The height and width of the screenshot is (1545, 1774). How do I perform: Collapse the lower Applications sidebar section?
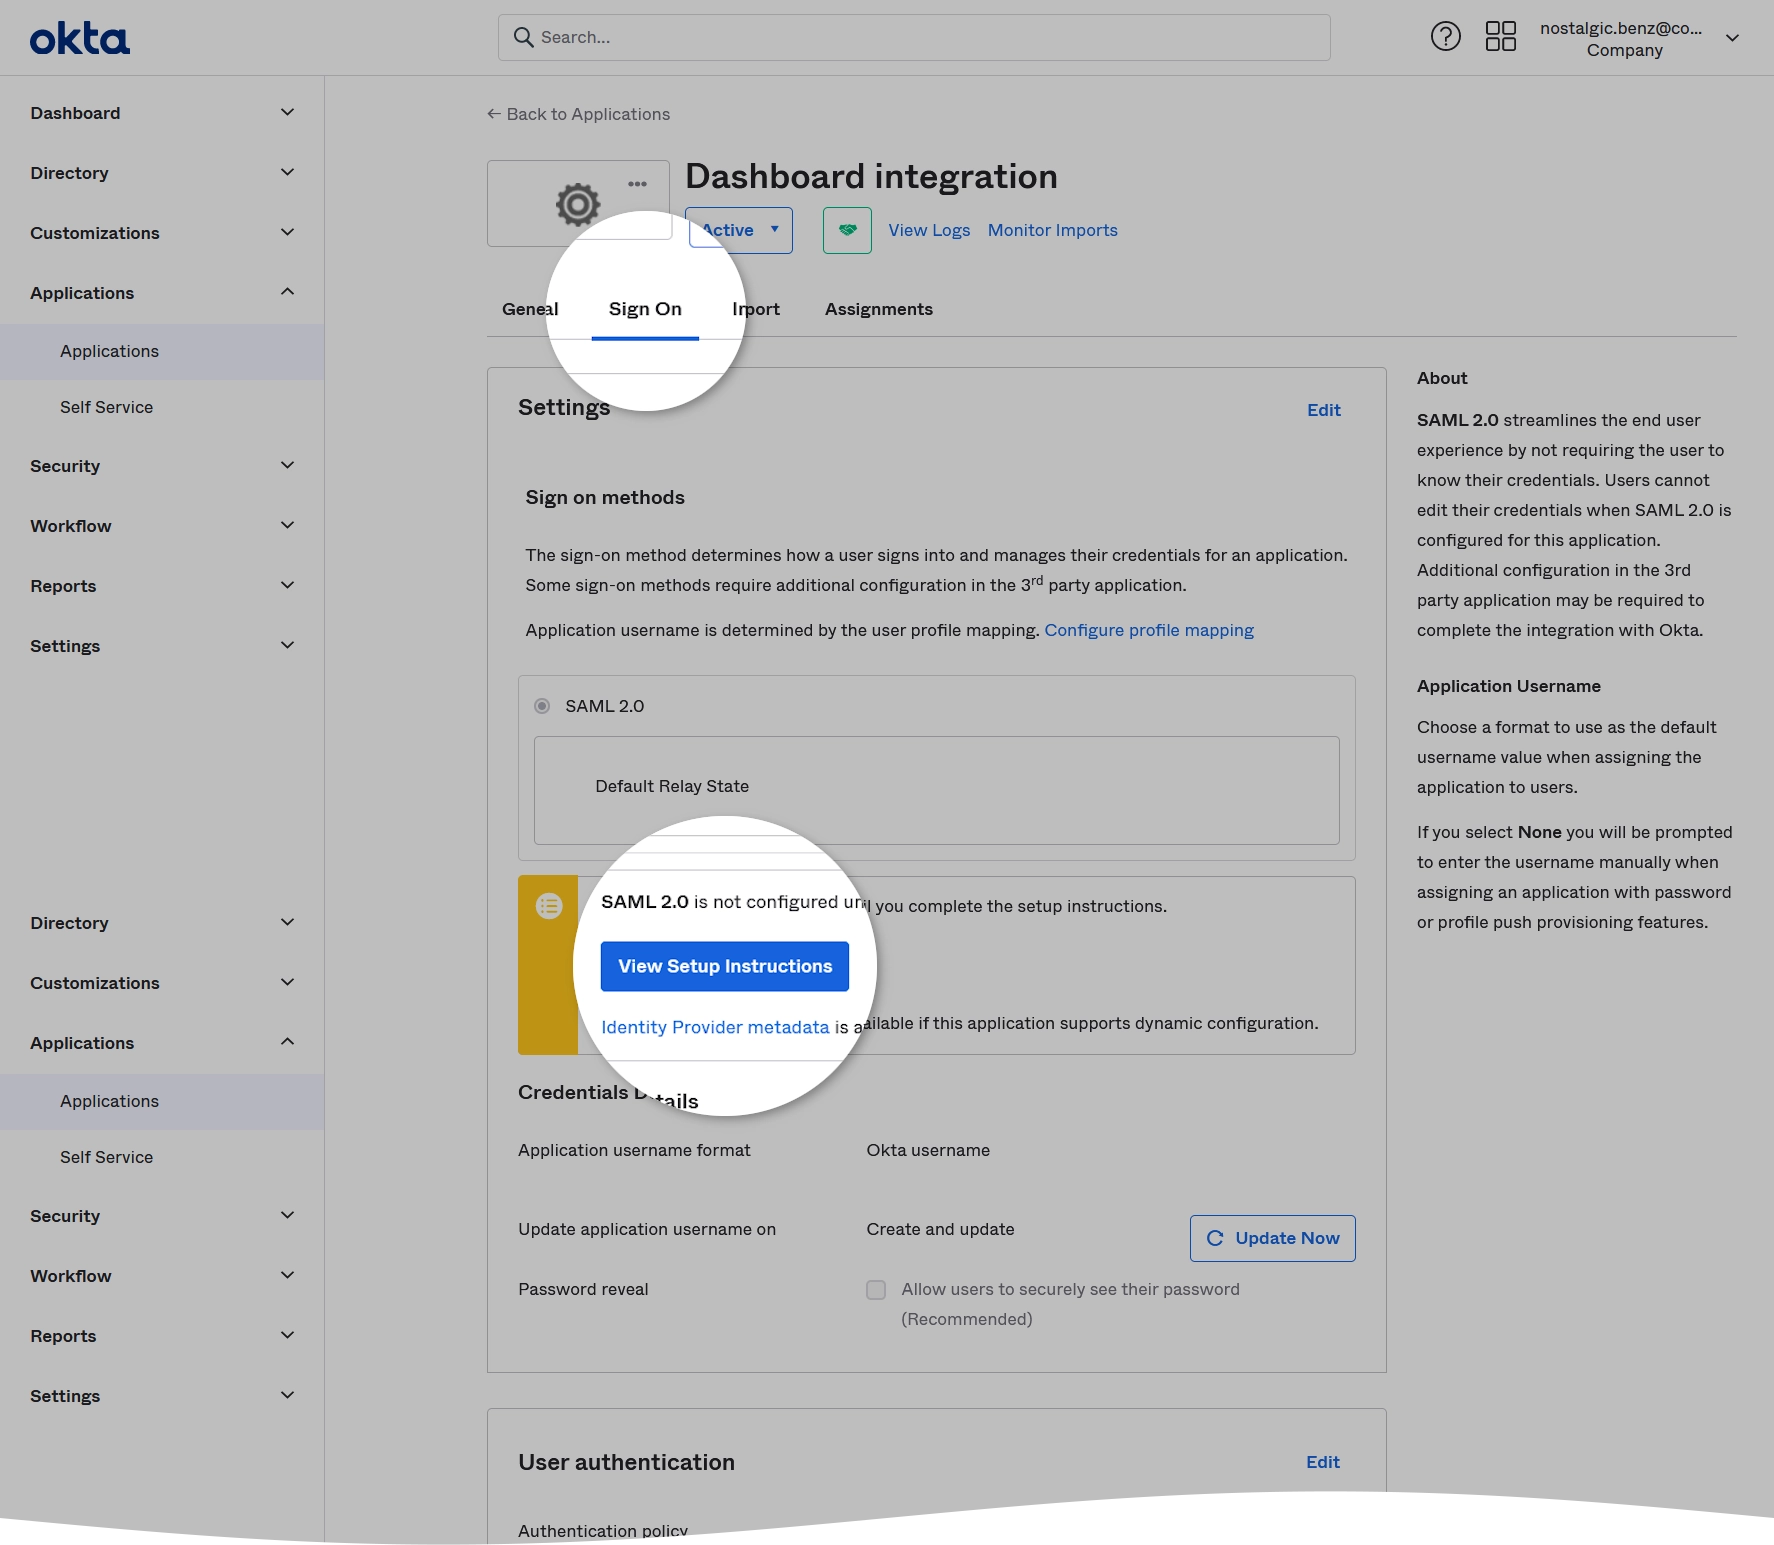(x=162, y=1043)
